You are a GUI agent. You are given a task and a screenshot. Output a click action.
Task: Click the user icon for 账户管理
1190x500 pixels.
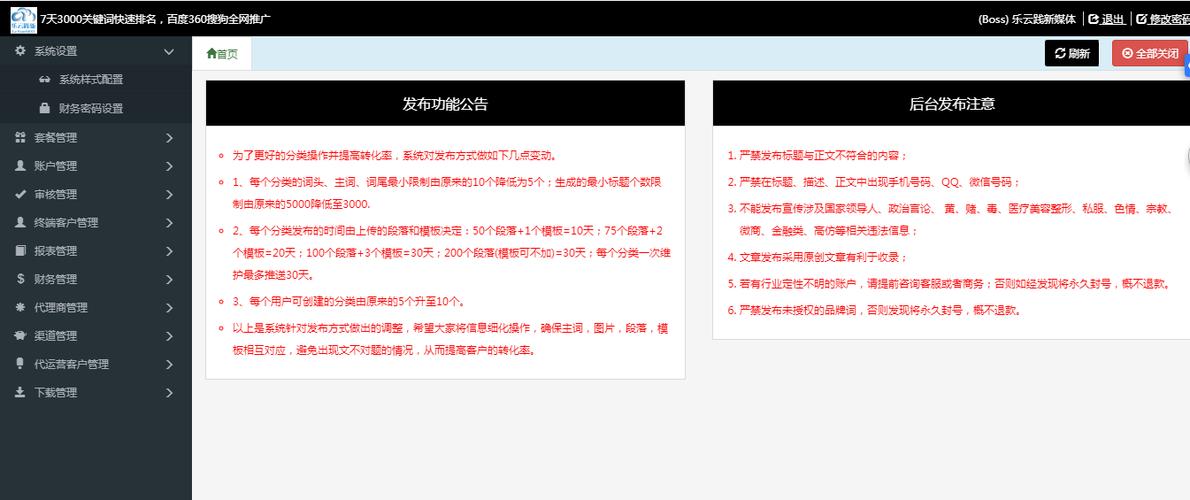coord(20,166)
